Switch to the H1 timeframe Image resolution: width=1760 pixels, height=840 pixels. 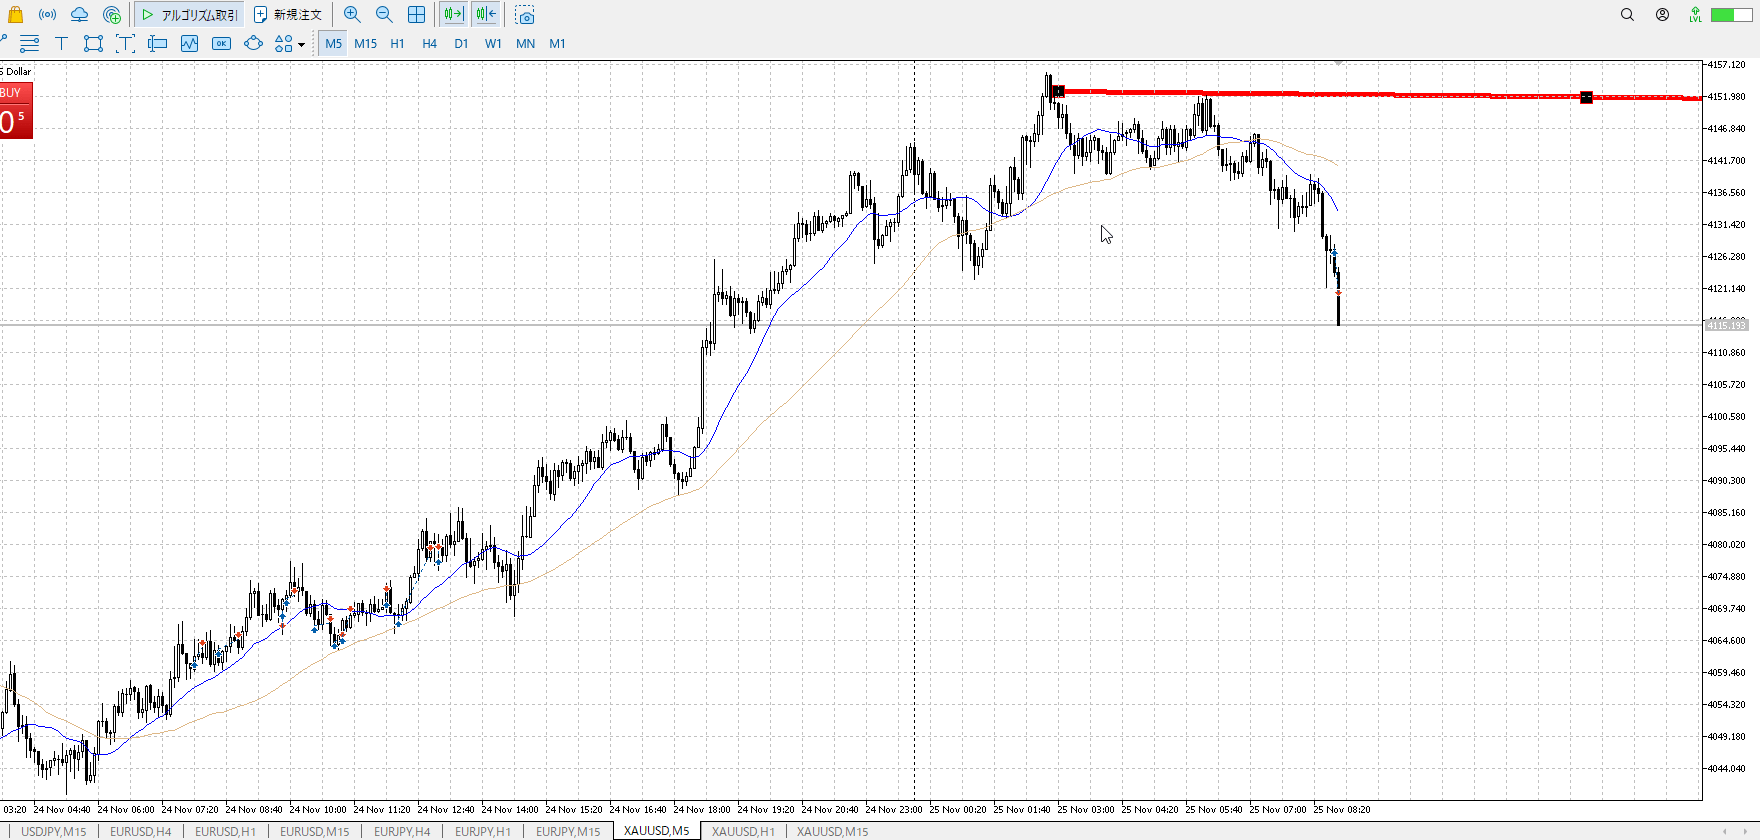397,43
